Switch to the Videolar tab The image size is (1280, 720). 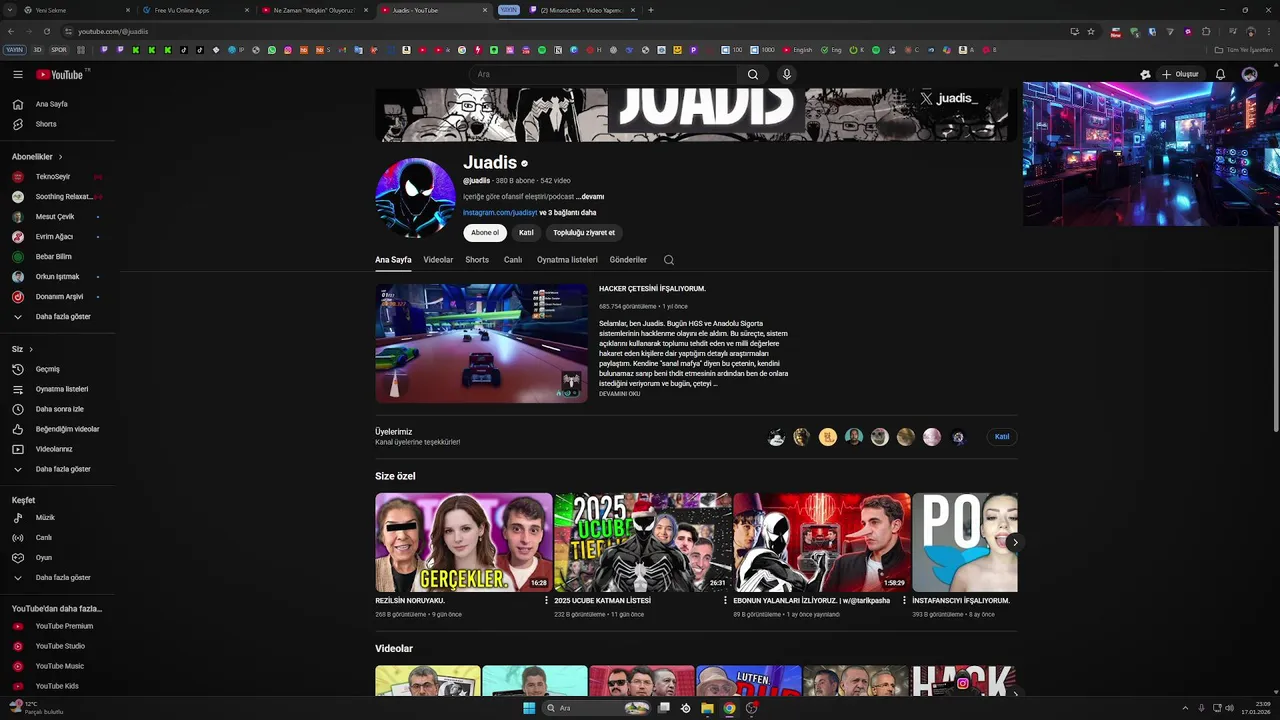pyautogui.click(x=438, y=260)
